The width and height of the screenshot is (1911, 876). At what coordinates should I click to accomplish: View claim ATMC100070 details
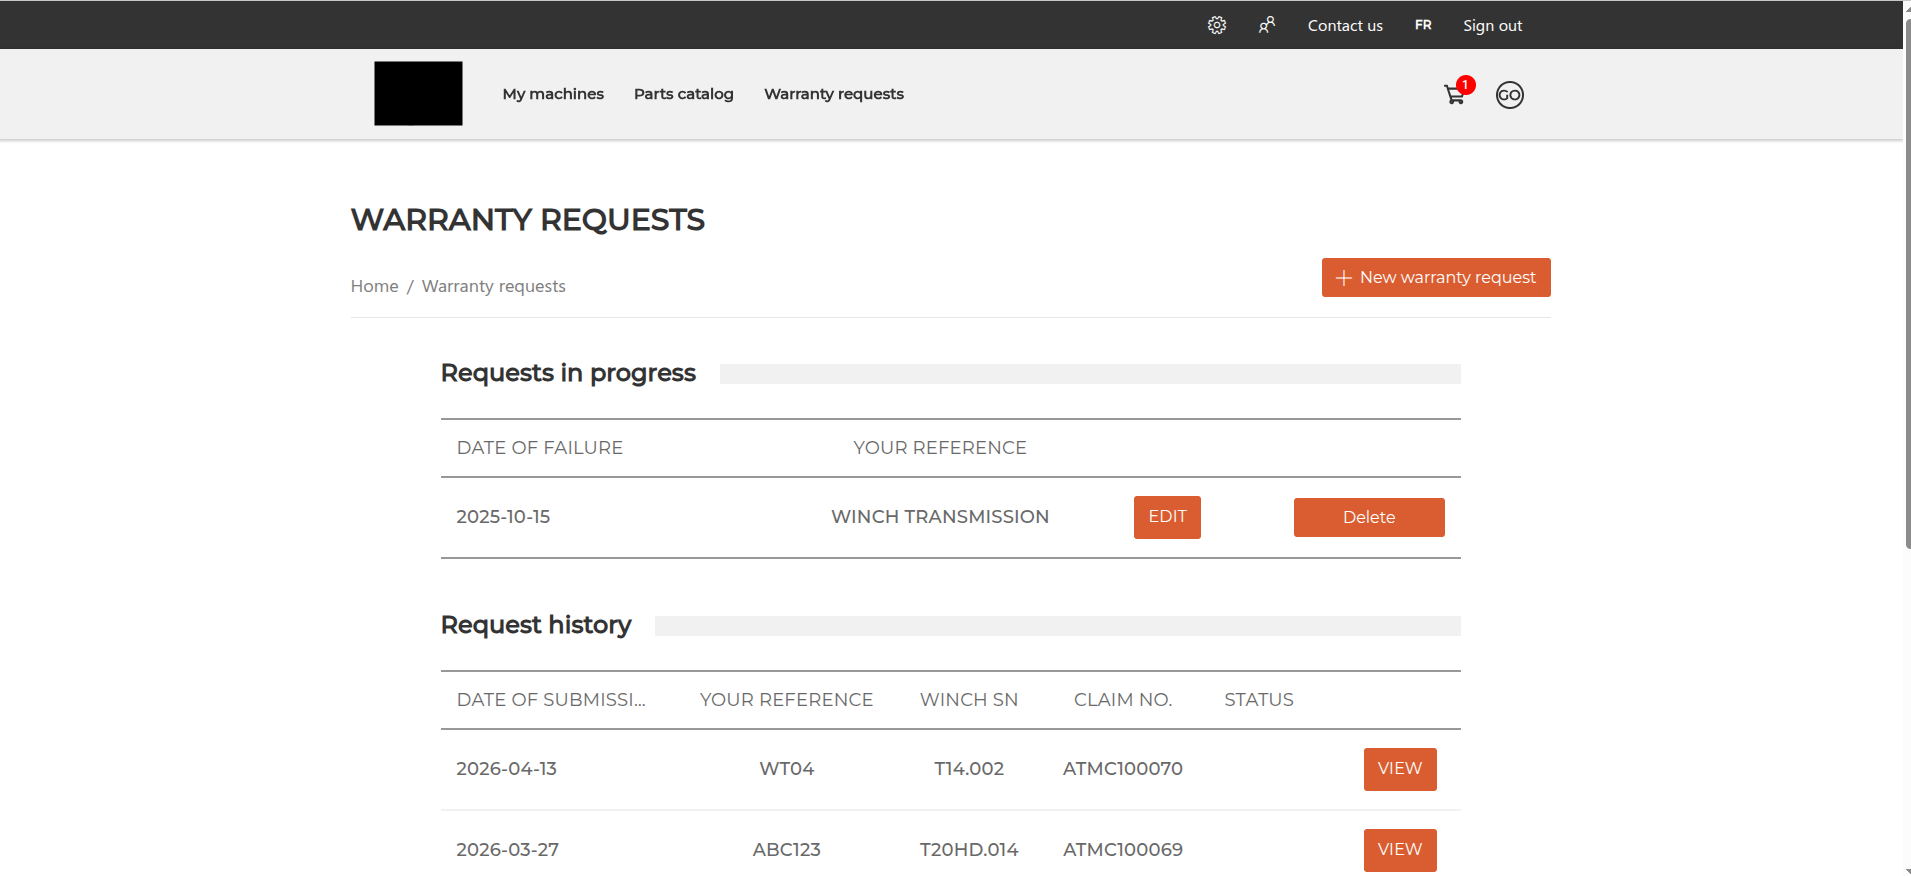coord(1400,769)
